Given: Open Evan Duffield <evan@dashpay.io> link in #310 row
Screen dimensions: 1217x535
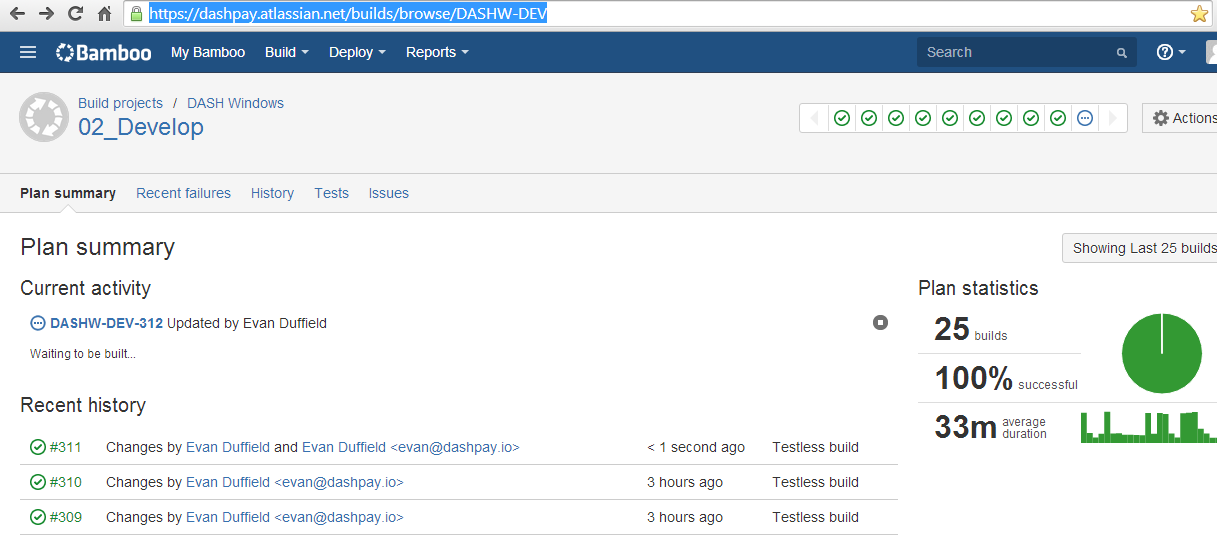Looking at the screenshot, I should (x=295, y=482).
